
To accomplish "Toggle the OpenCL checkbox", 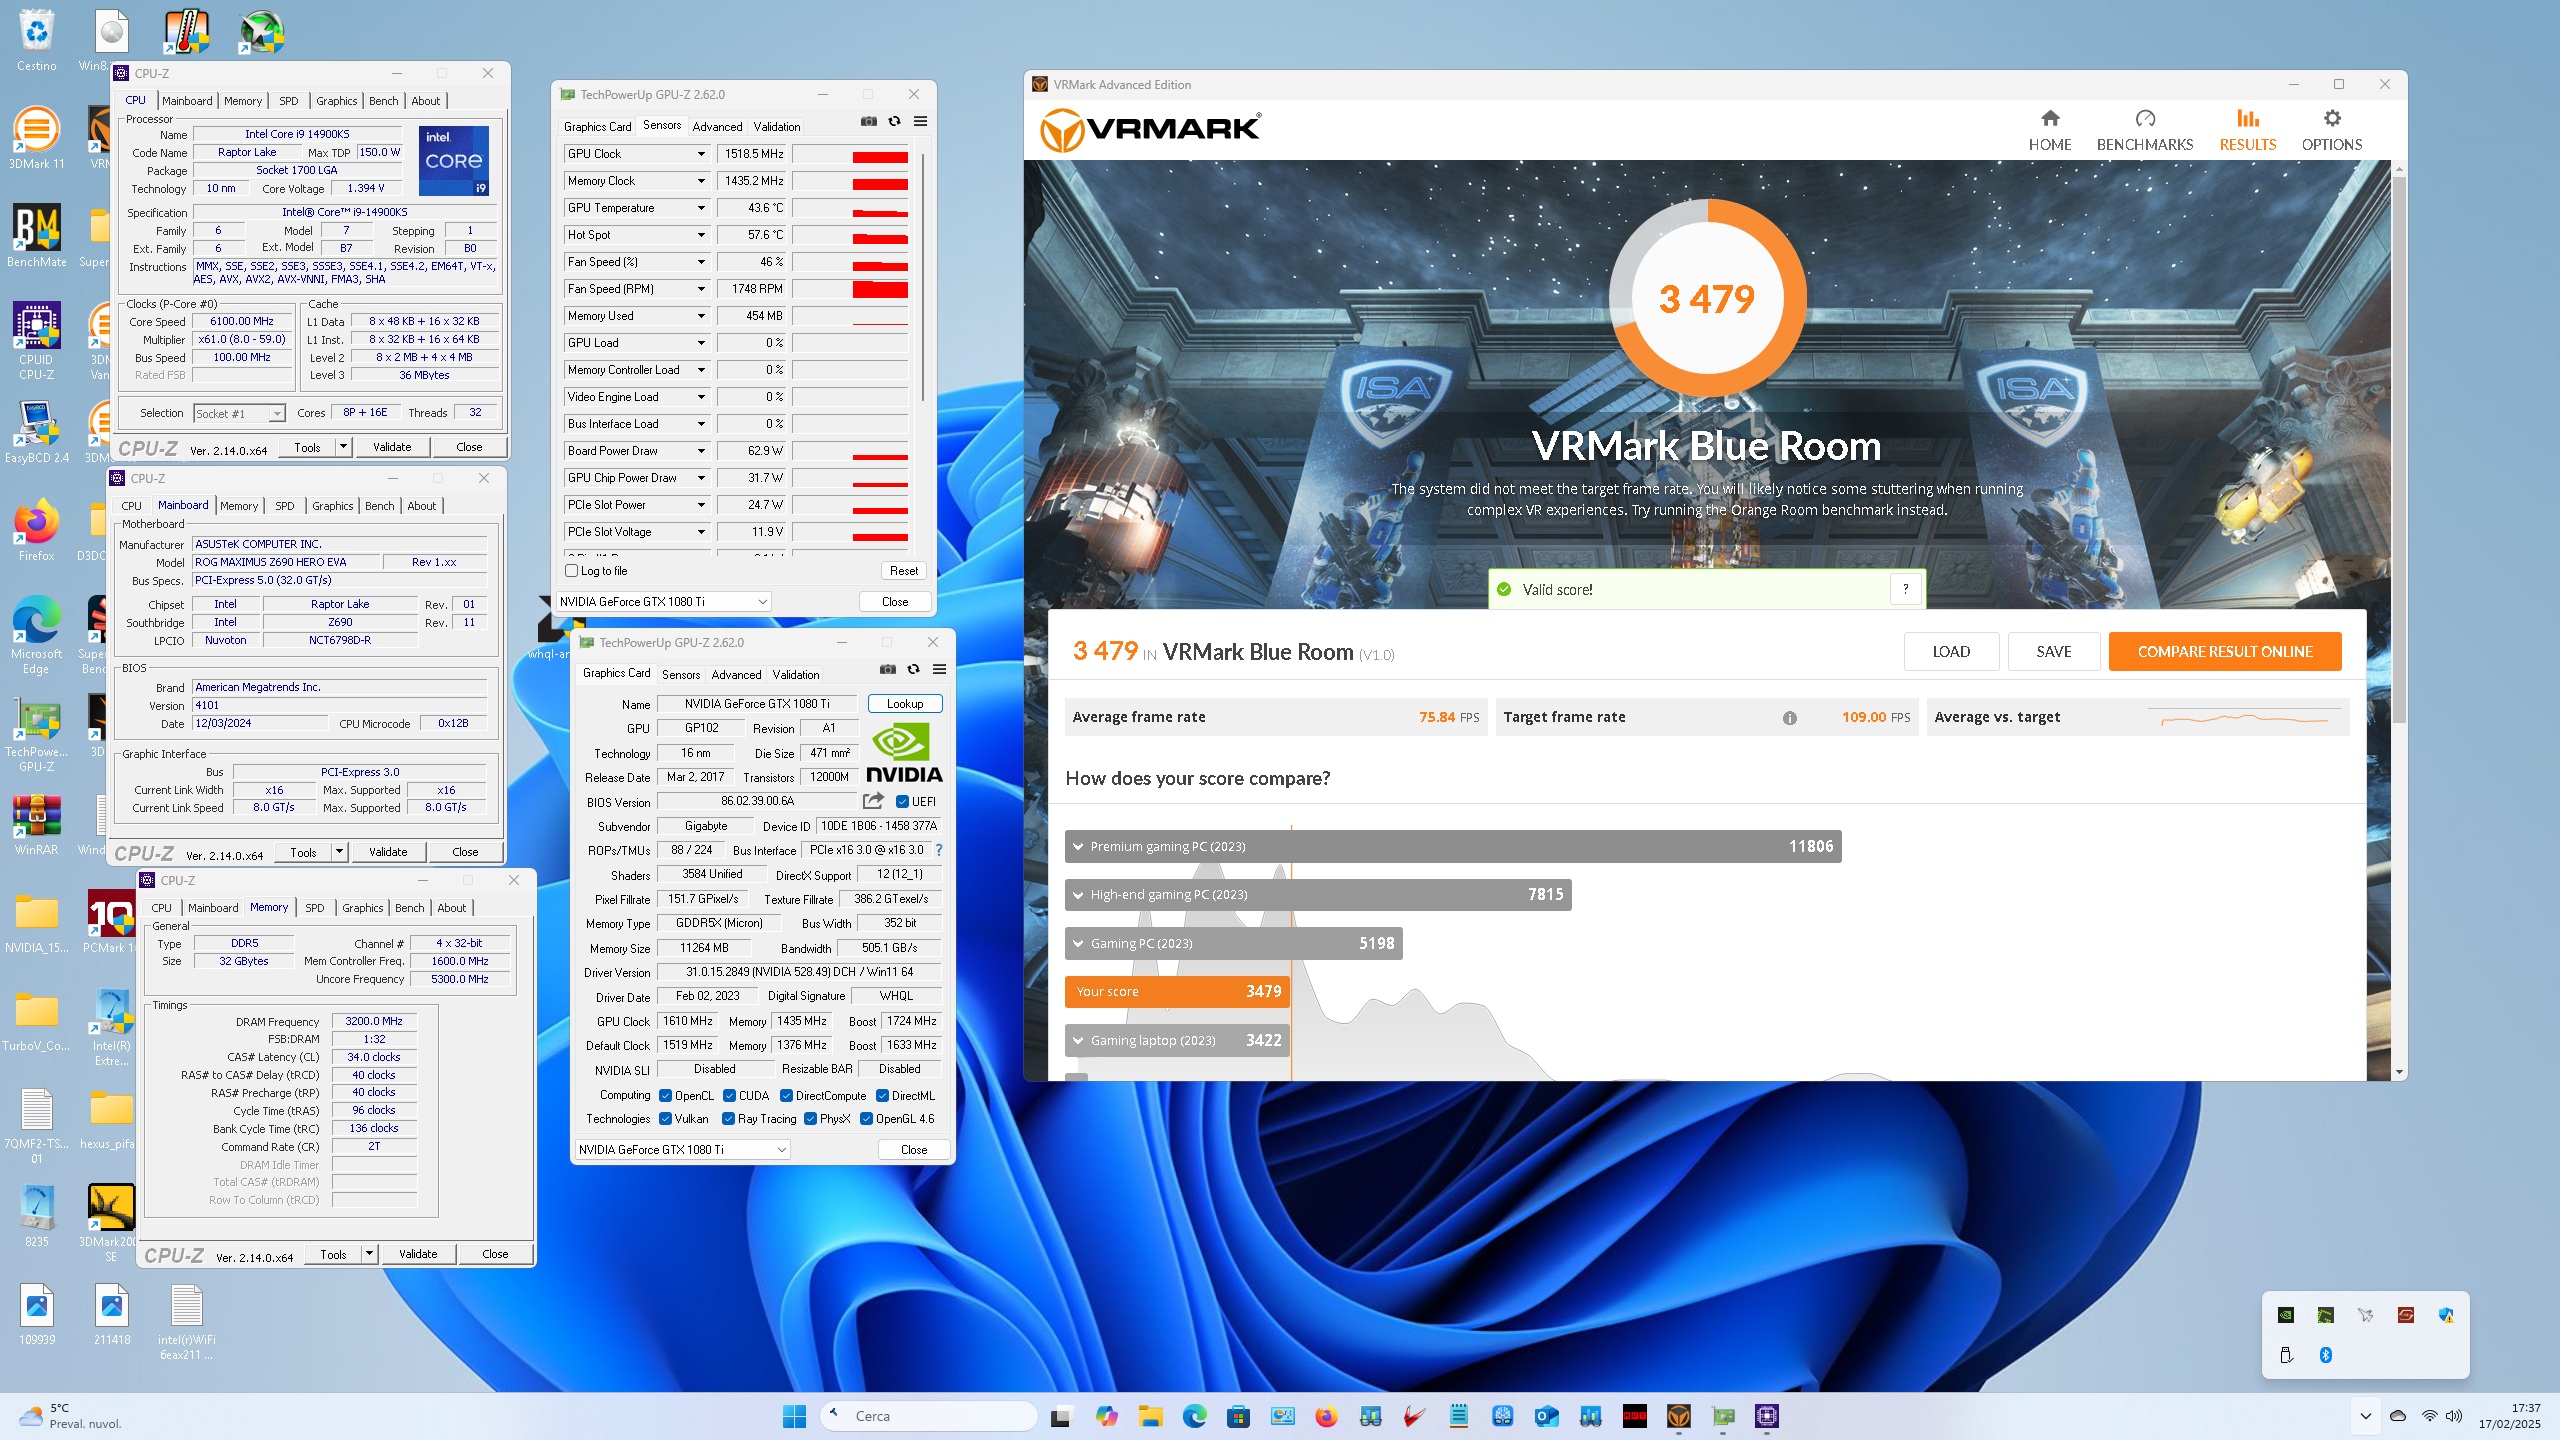I will pos(665,1096).
